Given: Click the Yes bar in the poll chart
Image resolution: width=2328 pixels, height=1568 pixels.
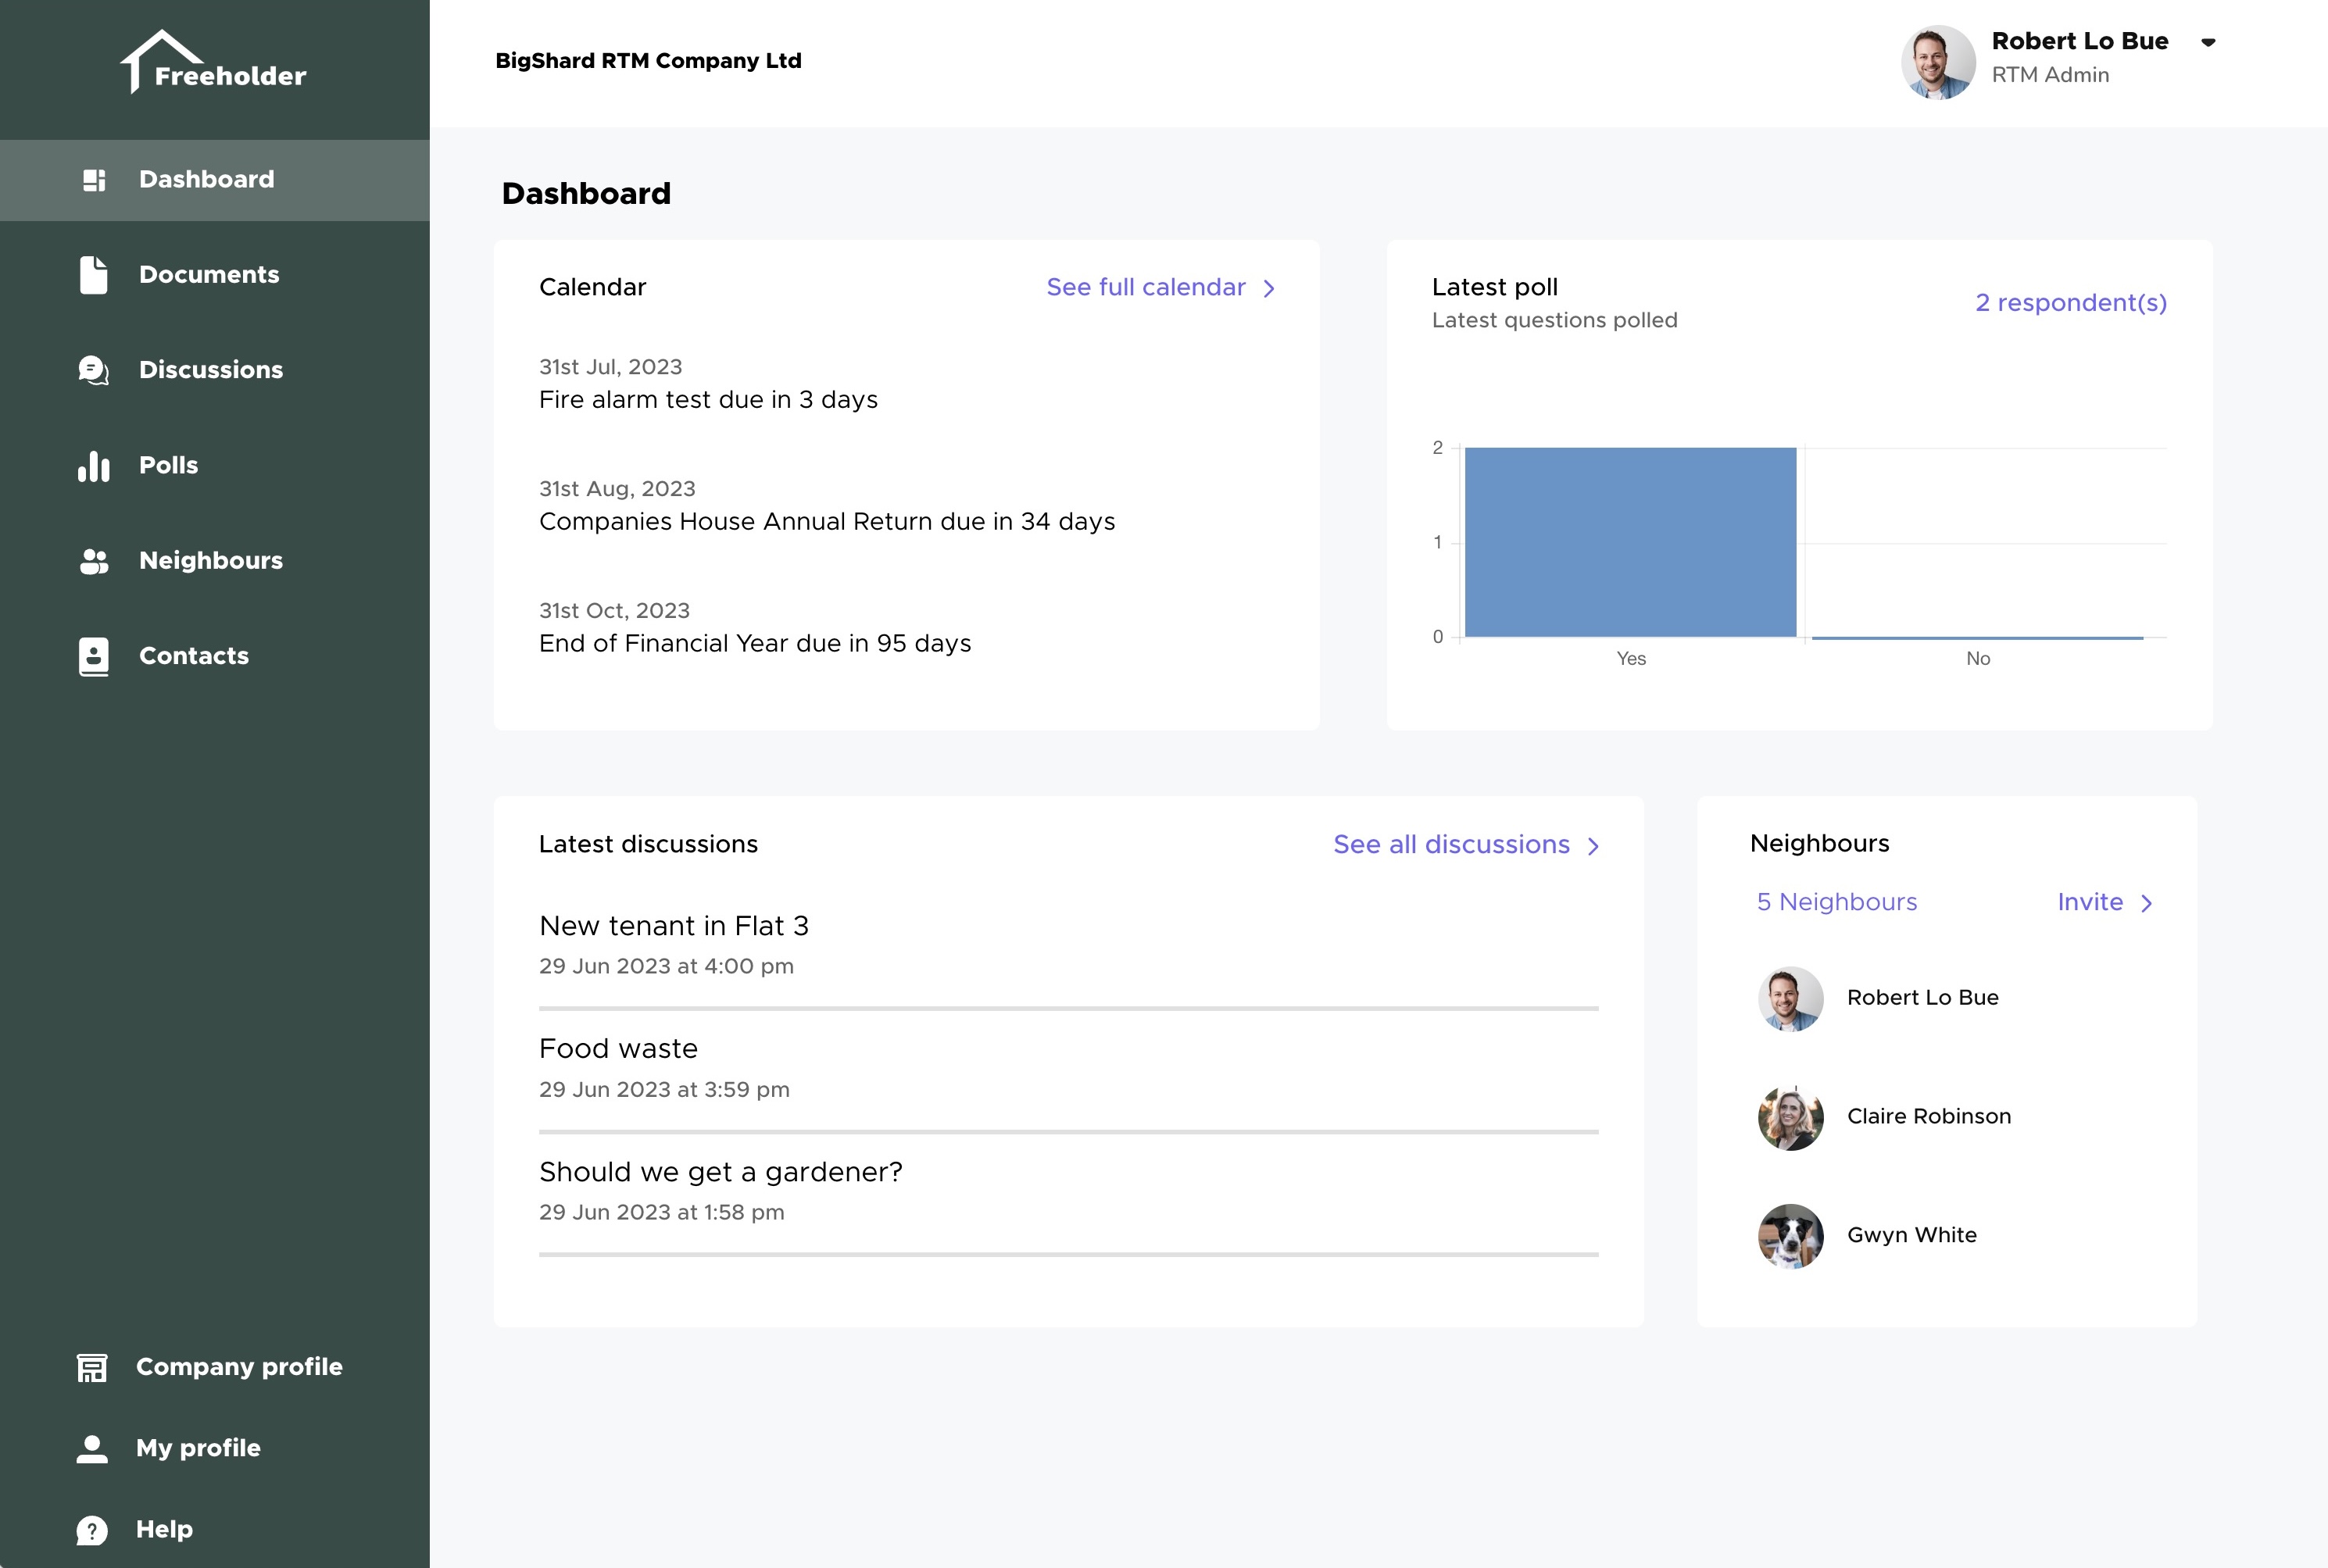Looking at the screenshot, I should click(1630, 543).
